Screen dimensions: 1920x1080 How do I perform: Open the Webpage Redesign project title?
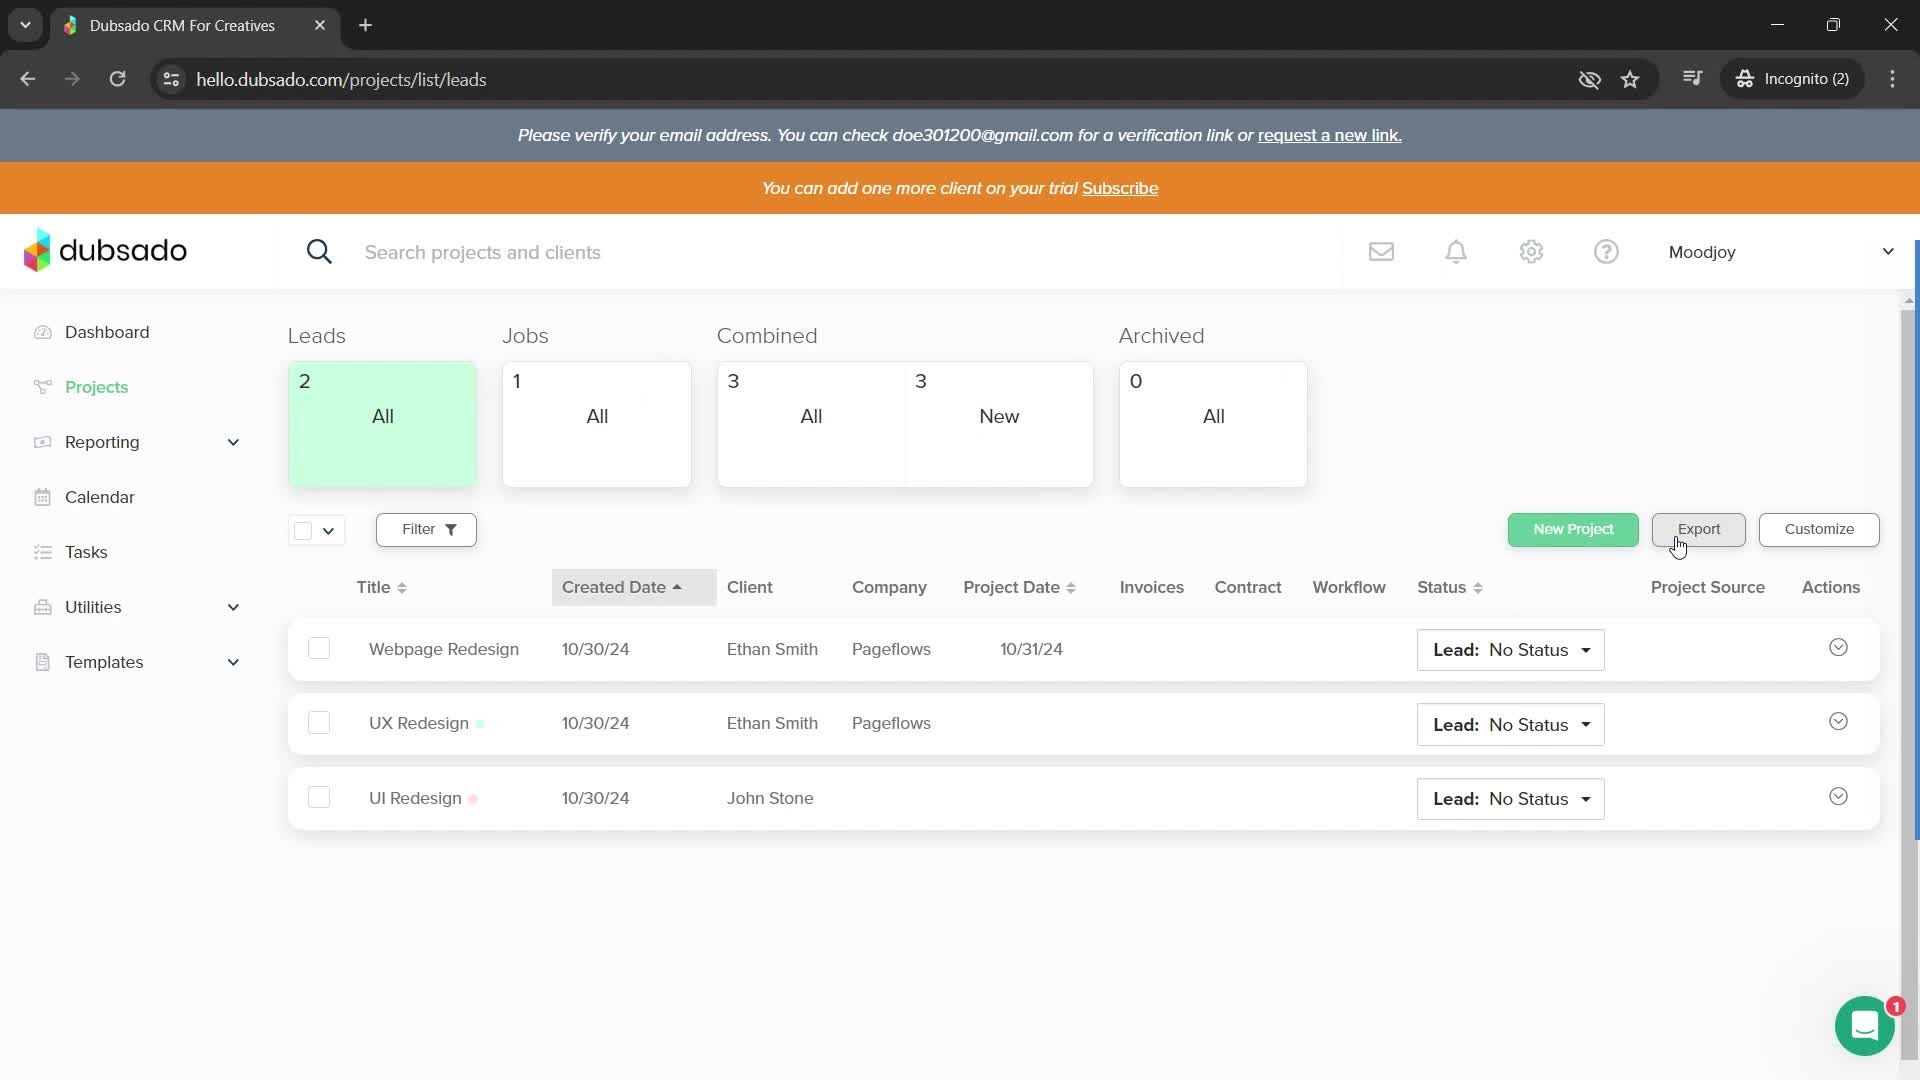click(444, 649)
